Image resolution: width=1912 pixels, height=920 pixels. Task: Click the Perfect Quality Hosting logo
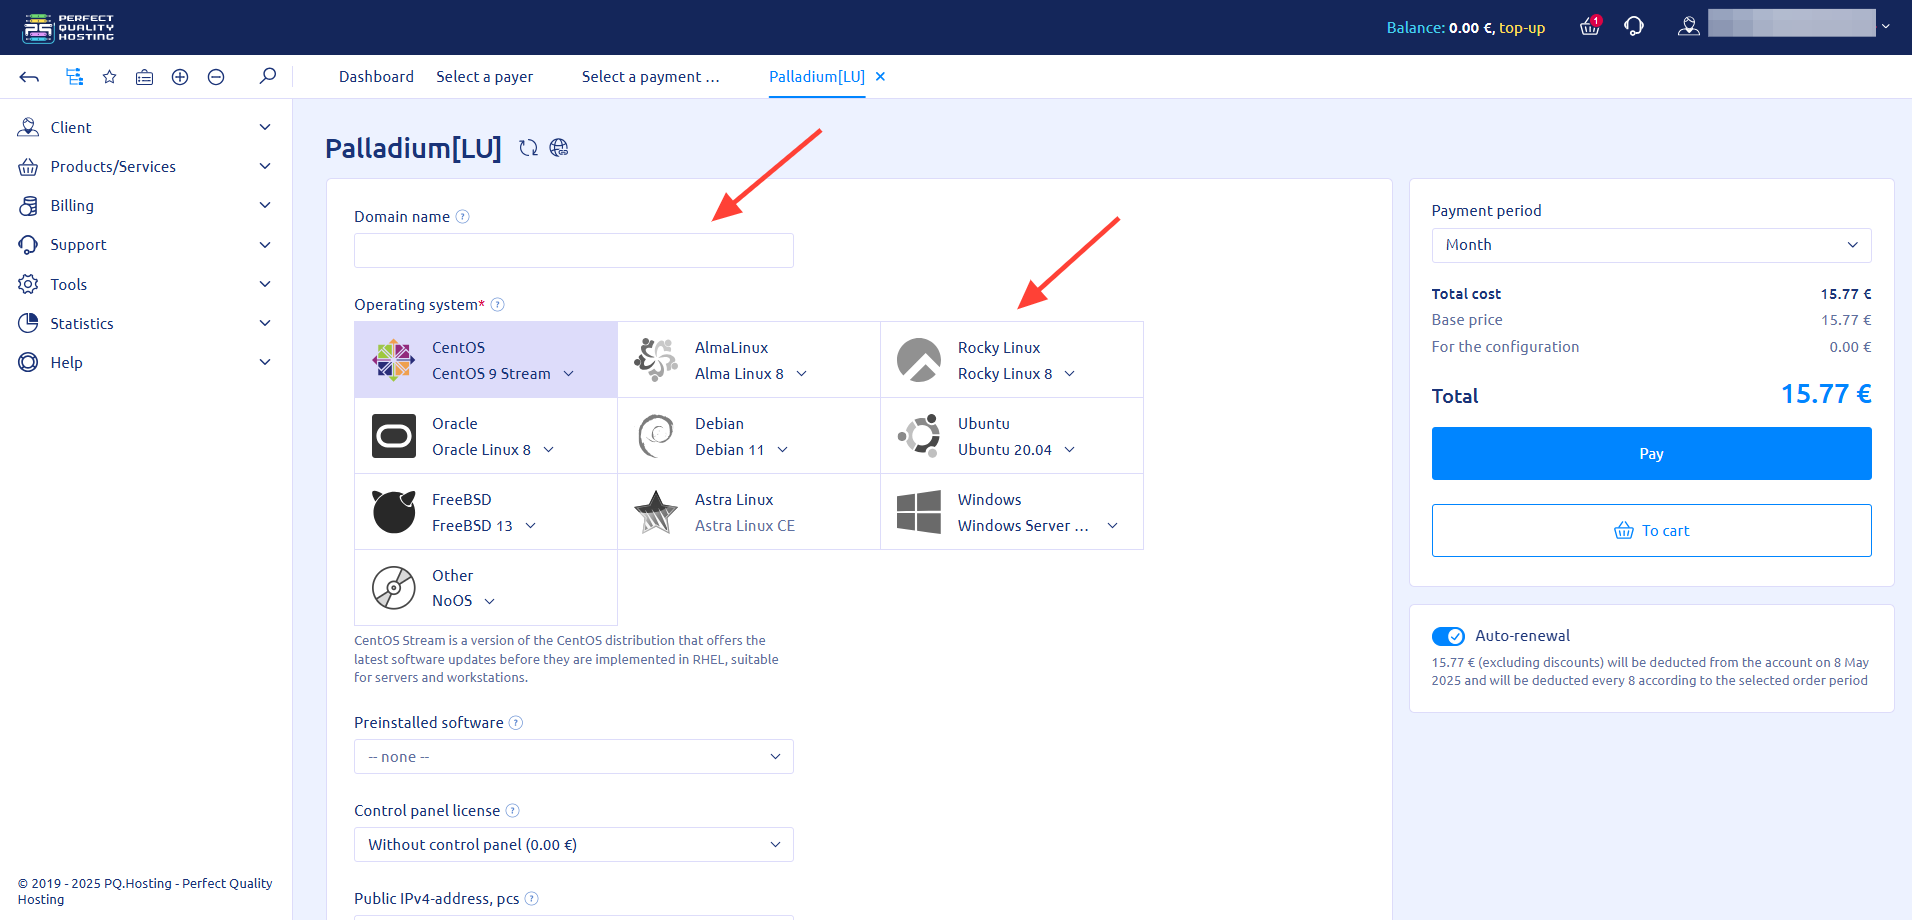tap(68, 27)
